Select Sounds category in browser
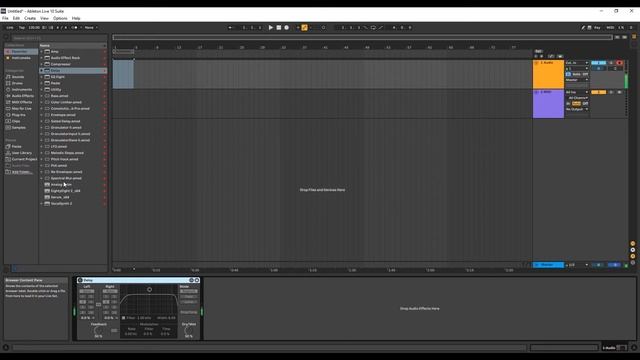 (18, 77)
